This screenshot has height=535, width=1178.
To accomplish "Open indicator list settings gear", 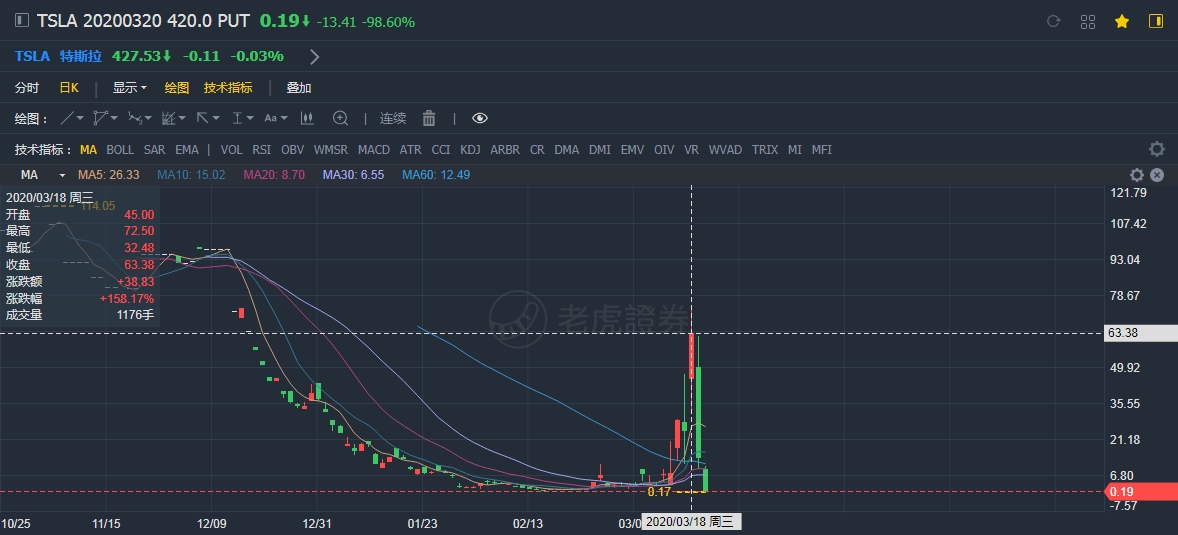I will pyautogui.click(x=1156, y=149).
